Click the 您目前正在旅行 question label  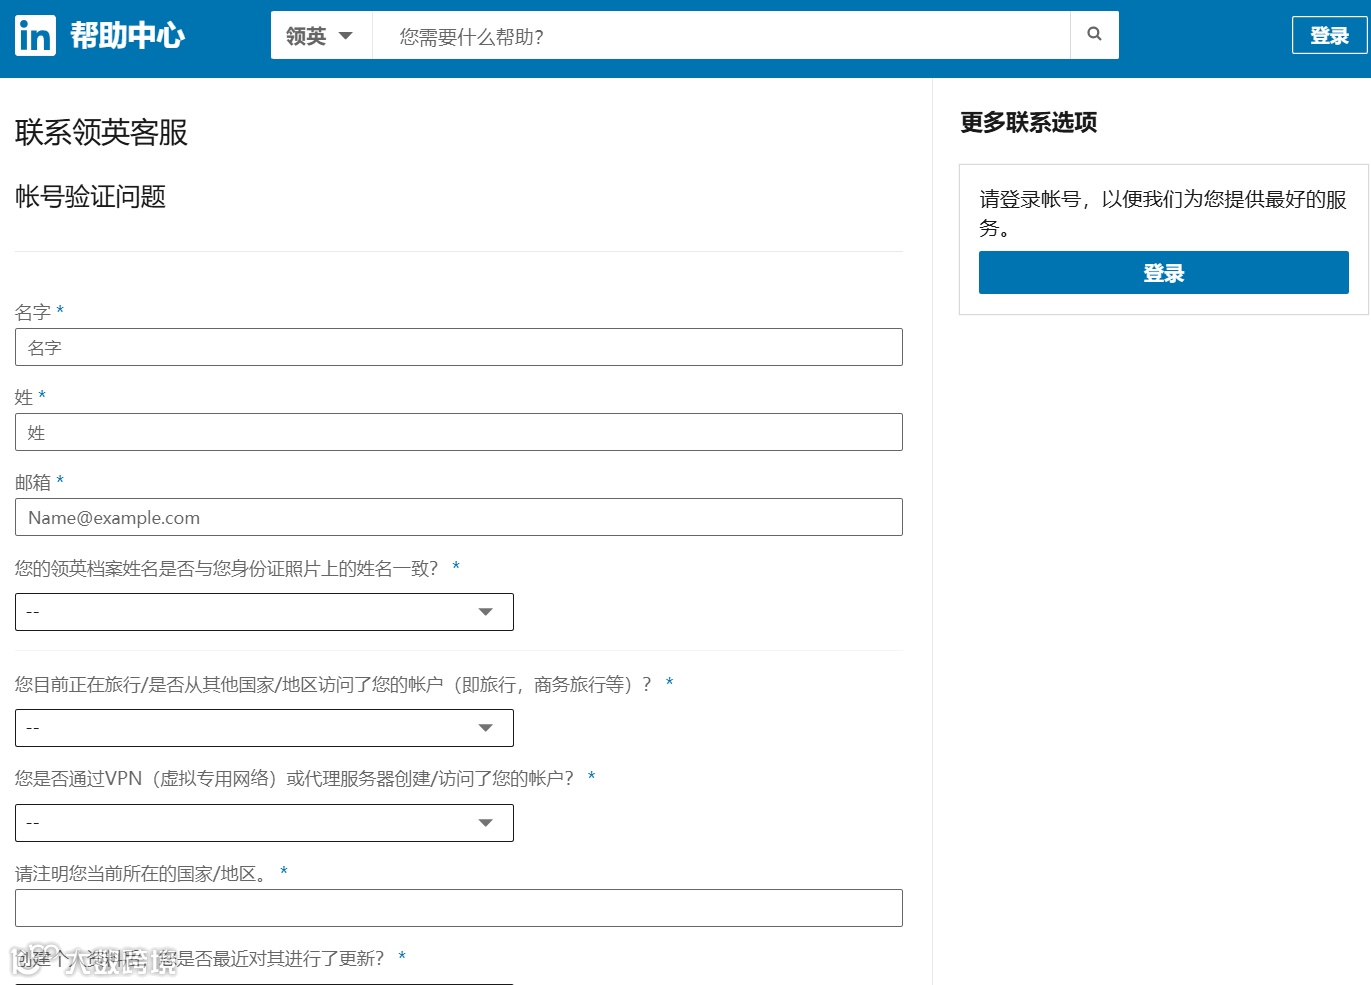(333, 684)
